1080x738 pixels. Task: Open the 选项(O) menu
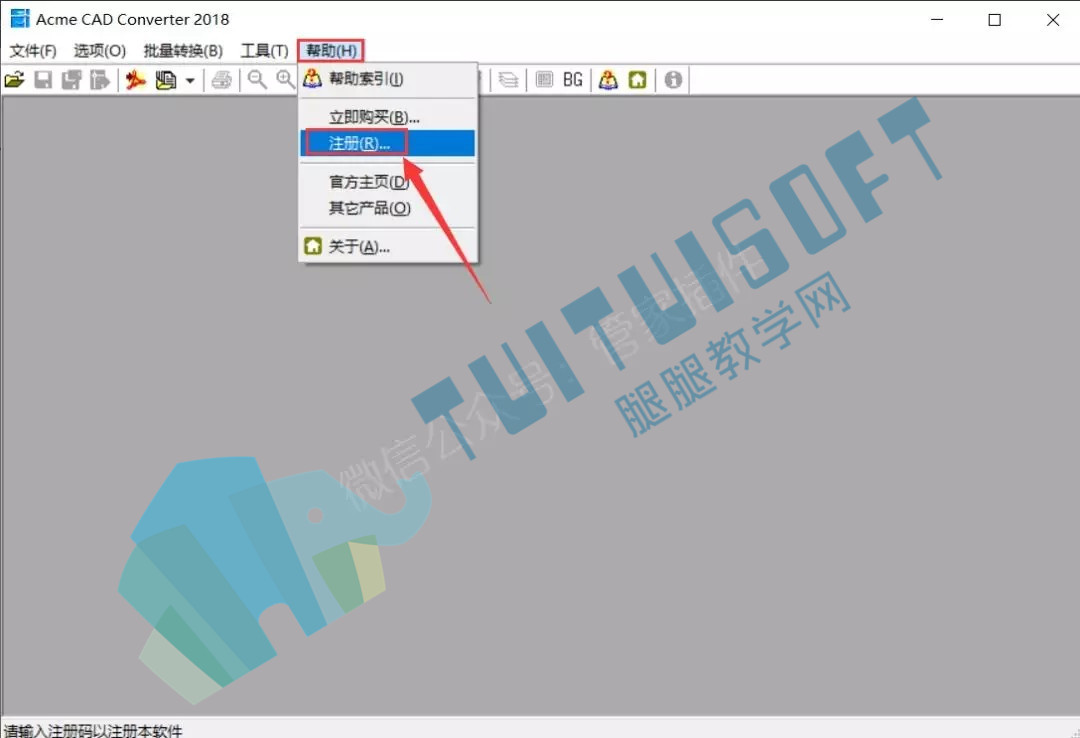tap(100, 51)
